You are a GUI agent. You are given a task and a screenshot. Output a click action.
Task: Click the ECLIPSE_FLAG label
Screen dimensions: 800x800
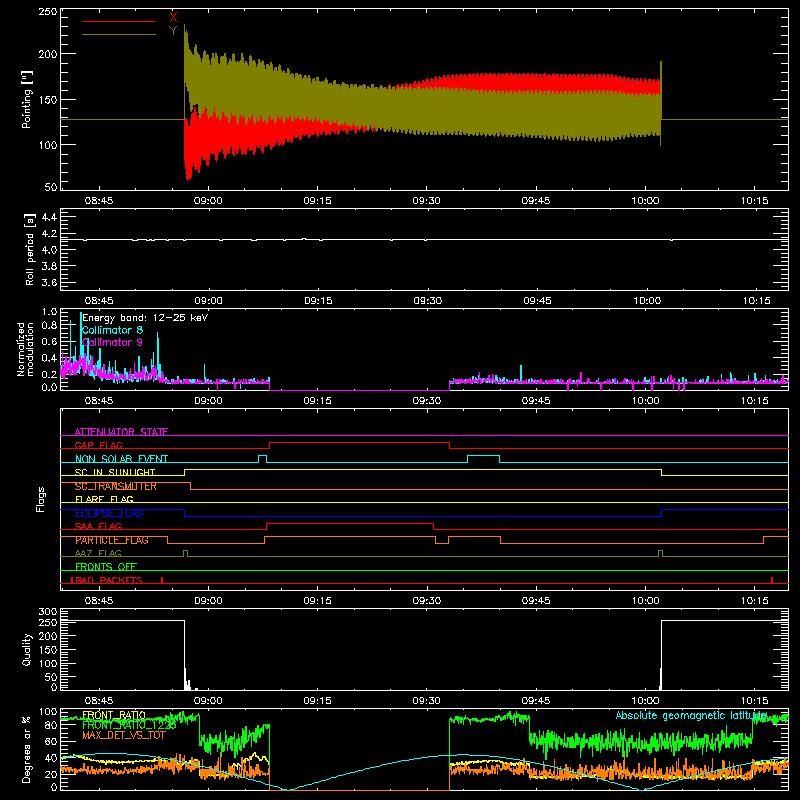coord(109,513)
